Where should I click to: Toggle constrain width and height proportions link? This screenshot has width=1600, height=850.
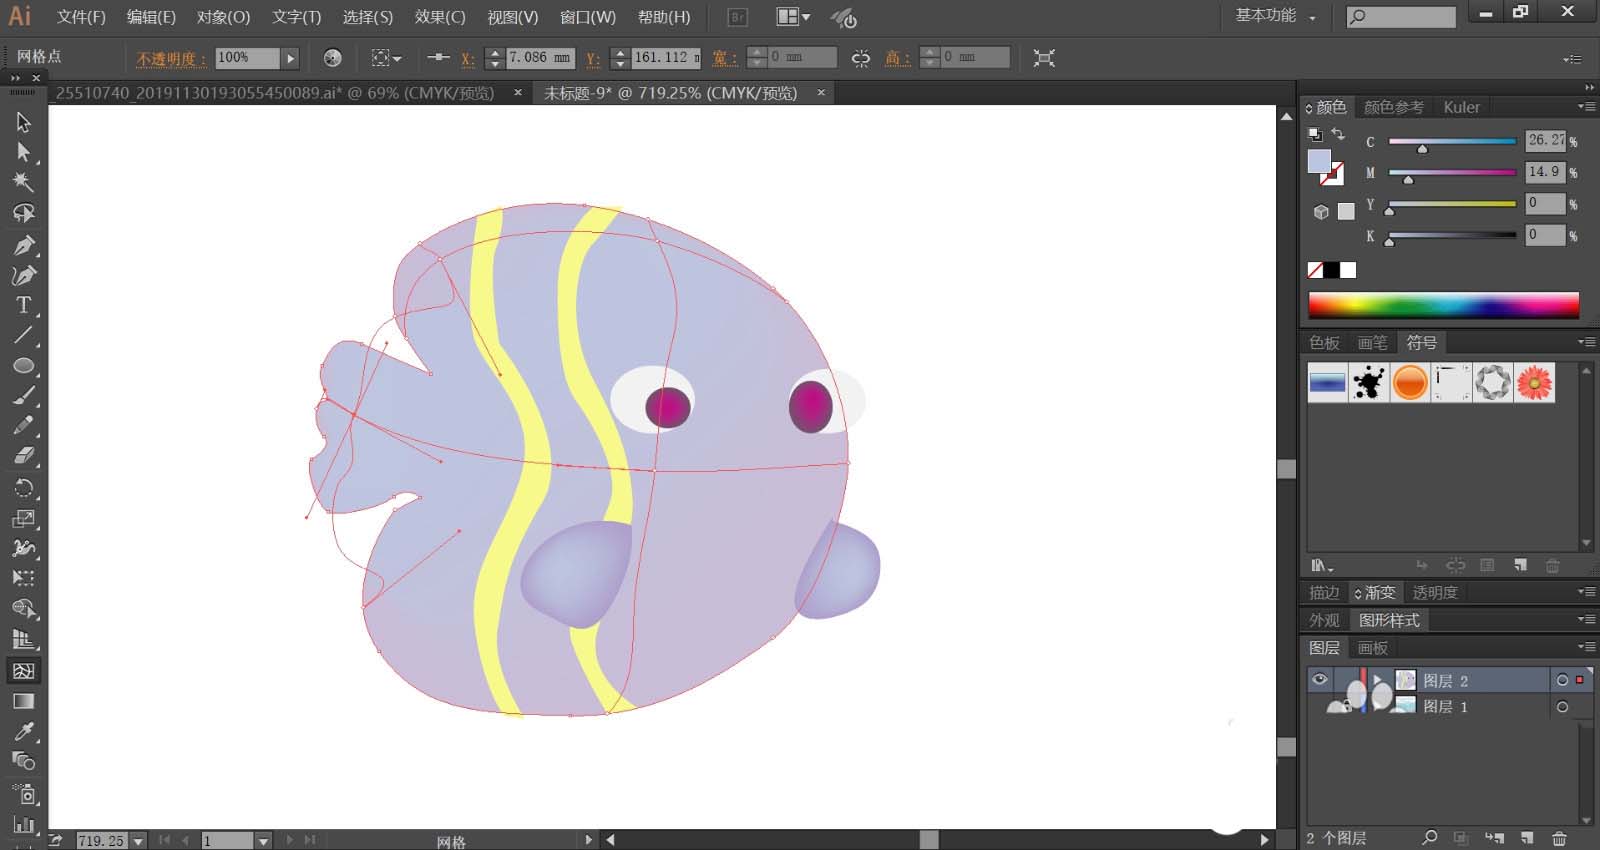point(860,58)
